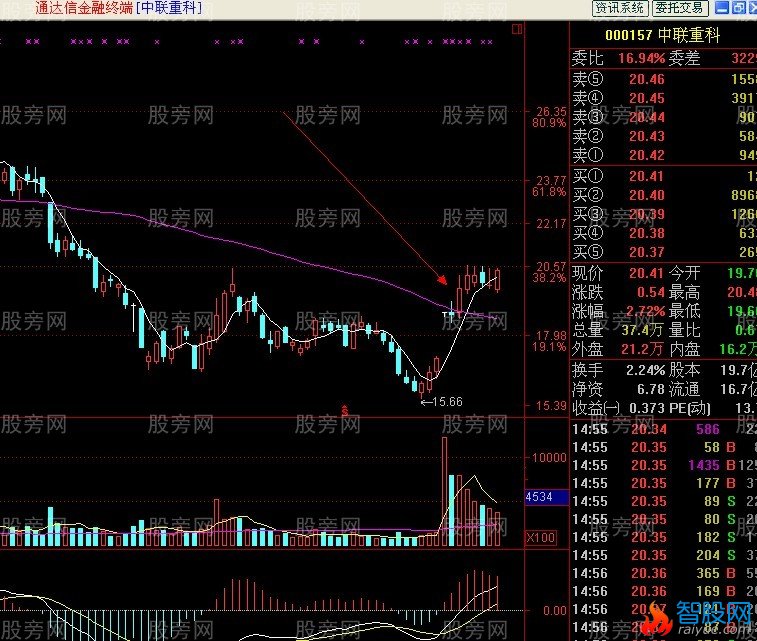Select the tick row with volume 204 S
The width and height of the screenshot is (757, 641).
tap(664, 555)
